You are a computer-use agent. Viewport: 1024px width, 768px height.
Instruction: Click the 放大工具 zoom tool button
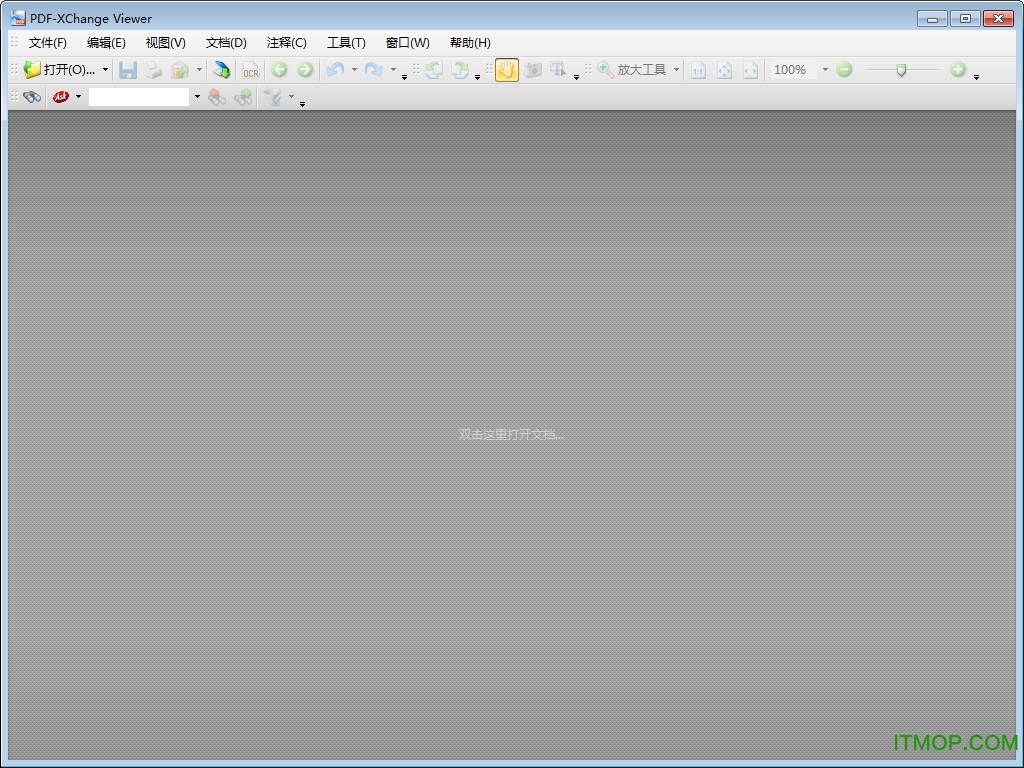[632, 70]
